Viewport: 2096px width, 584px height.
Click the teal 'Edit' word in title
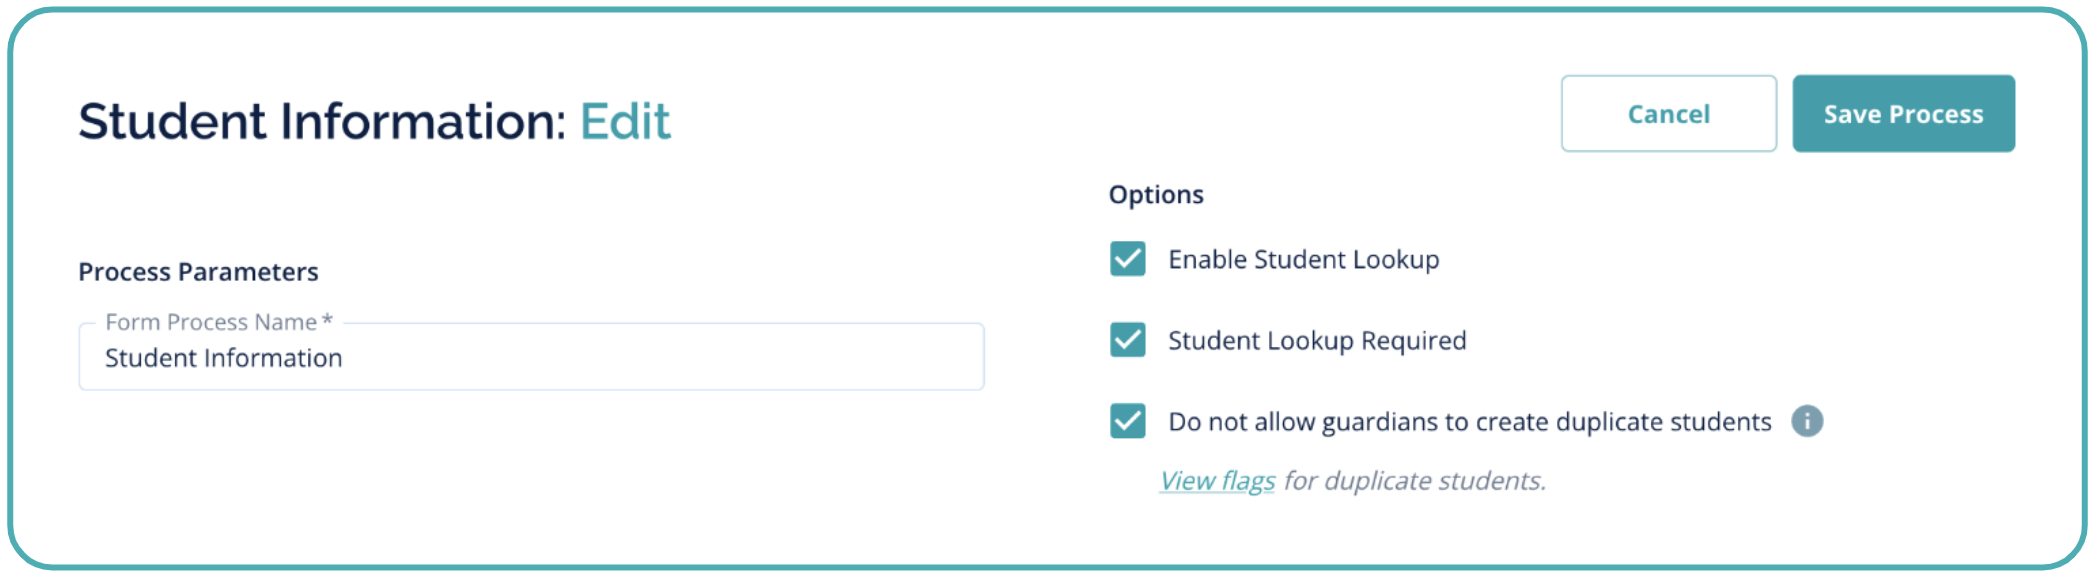coord(625,122)
